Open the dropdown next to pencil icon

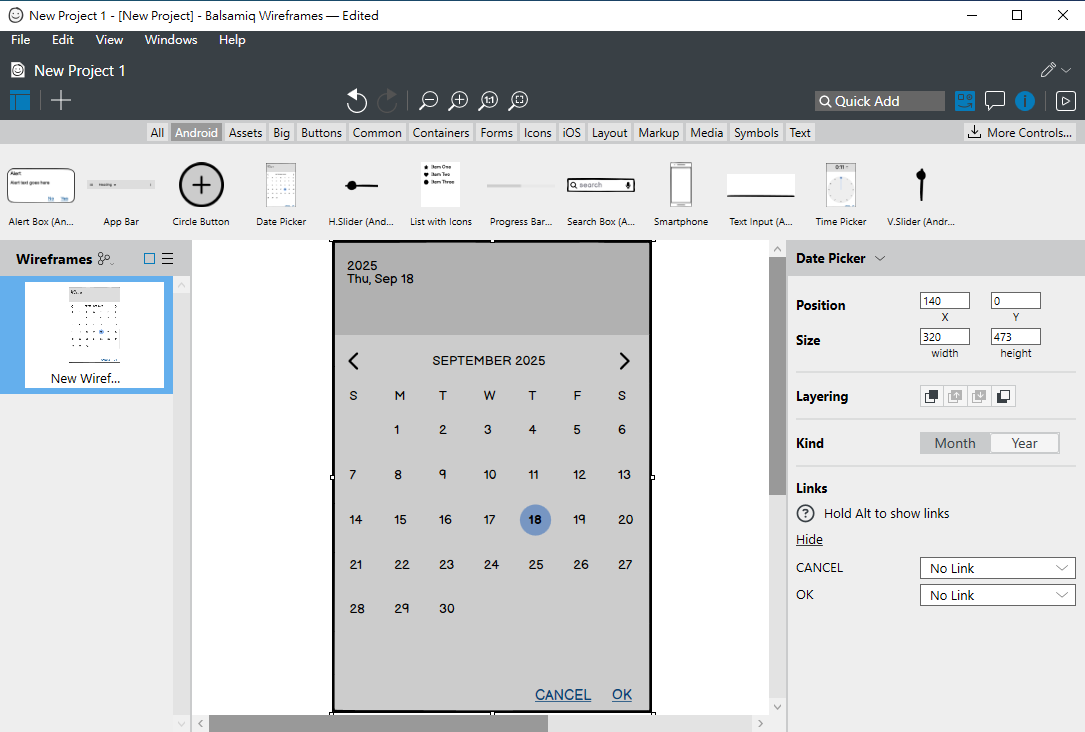(1066, 70)
